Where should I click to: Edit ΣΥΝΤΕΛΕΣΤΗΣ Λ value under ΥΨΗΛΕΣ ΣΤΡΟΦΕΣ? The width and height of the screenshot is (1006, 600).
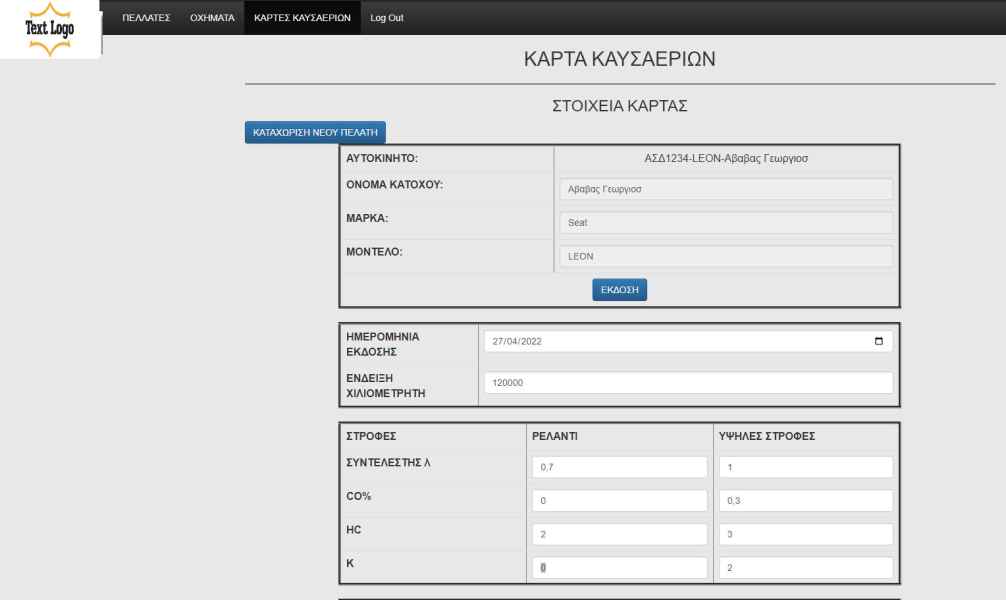[805, 467]
